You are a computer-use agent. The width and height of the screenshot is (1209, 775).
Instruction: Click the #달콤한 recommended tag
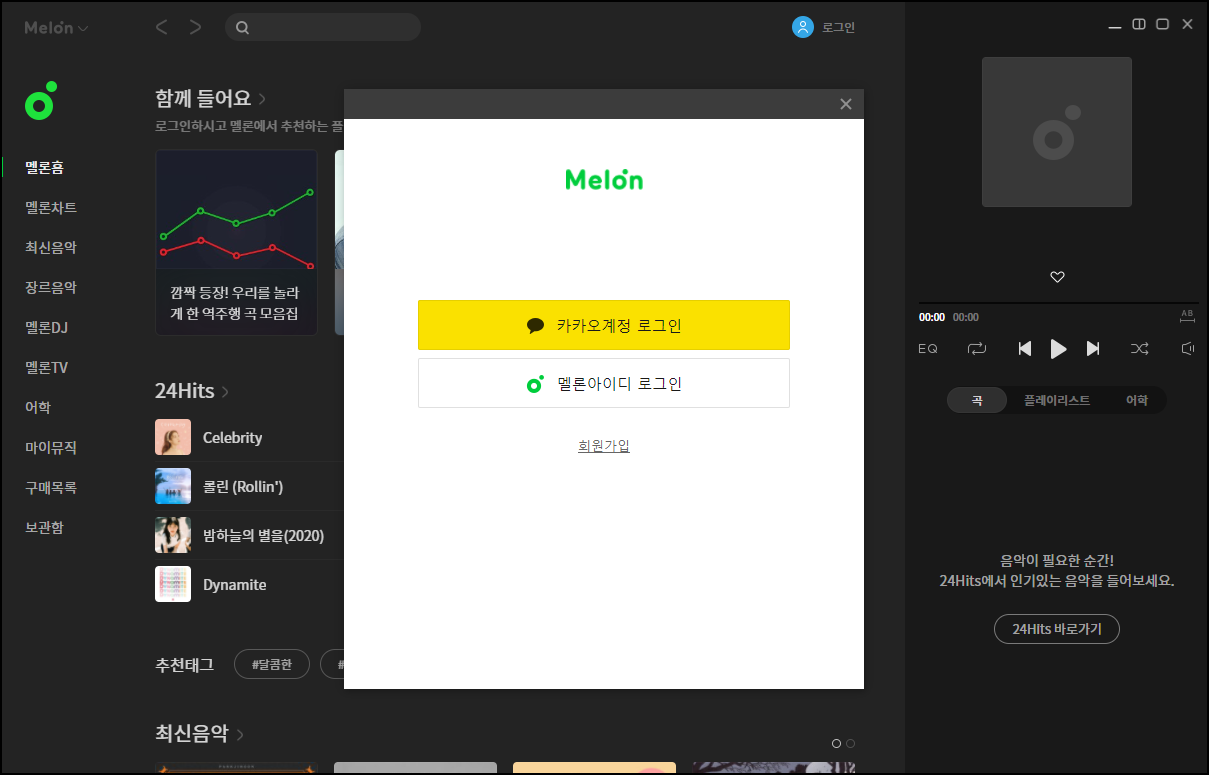272,664
